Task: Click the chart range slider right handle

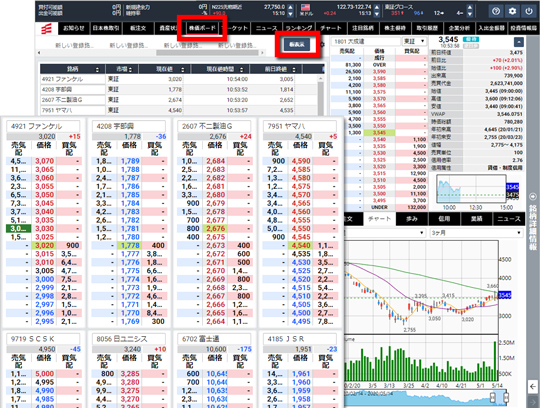Action: click(x=506, y=397)
